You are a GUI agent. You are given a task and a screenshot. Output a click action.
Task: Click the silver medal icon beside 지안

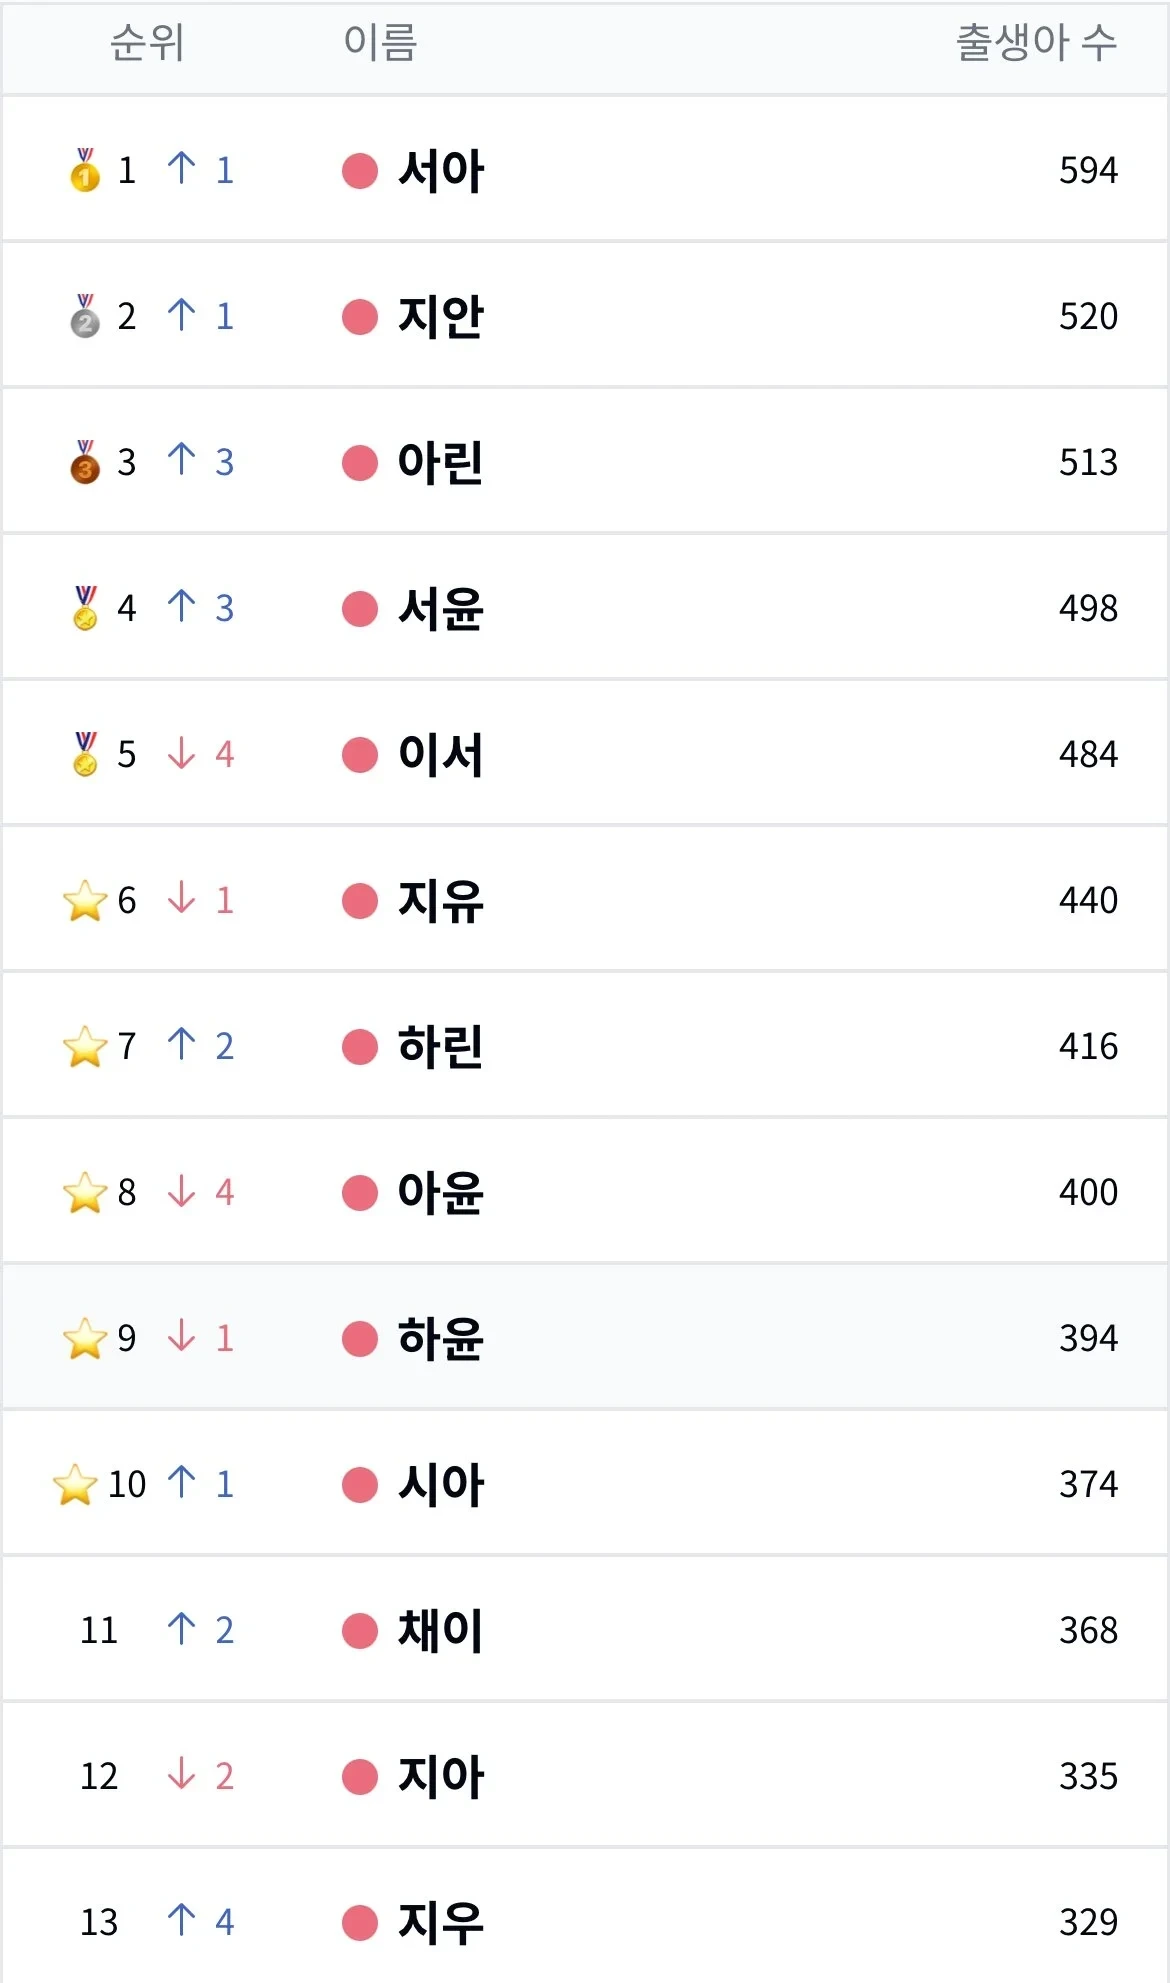(x=85, y=316)
